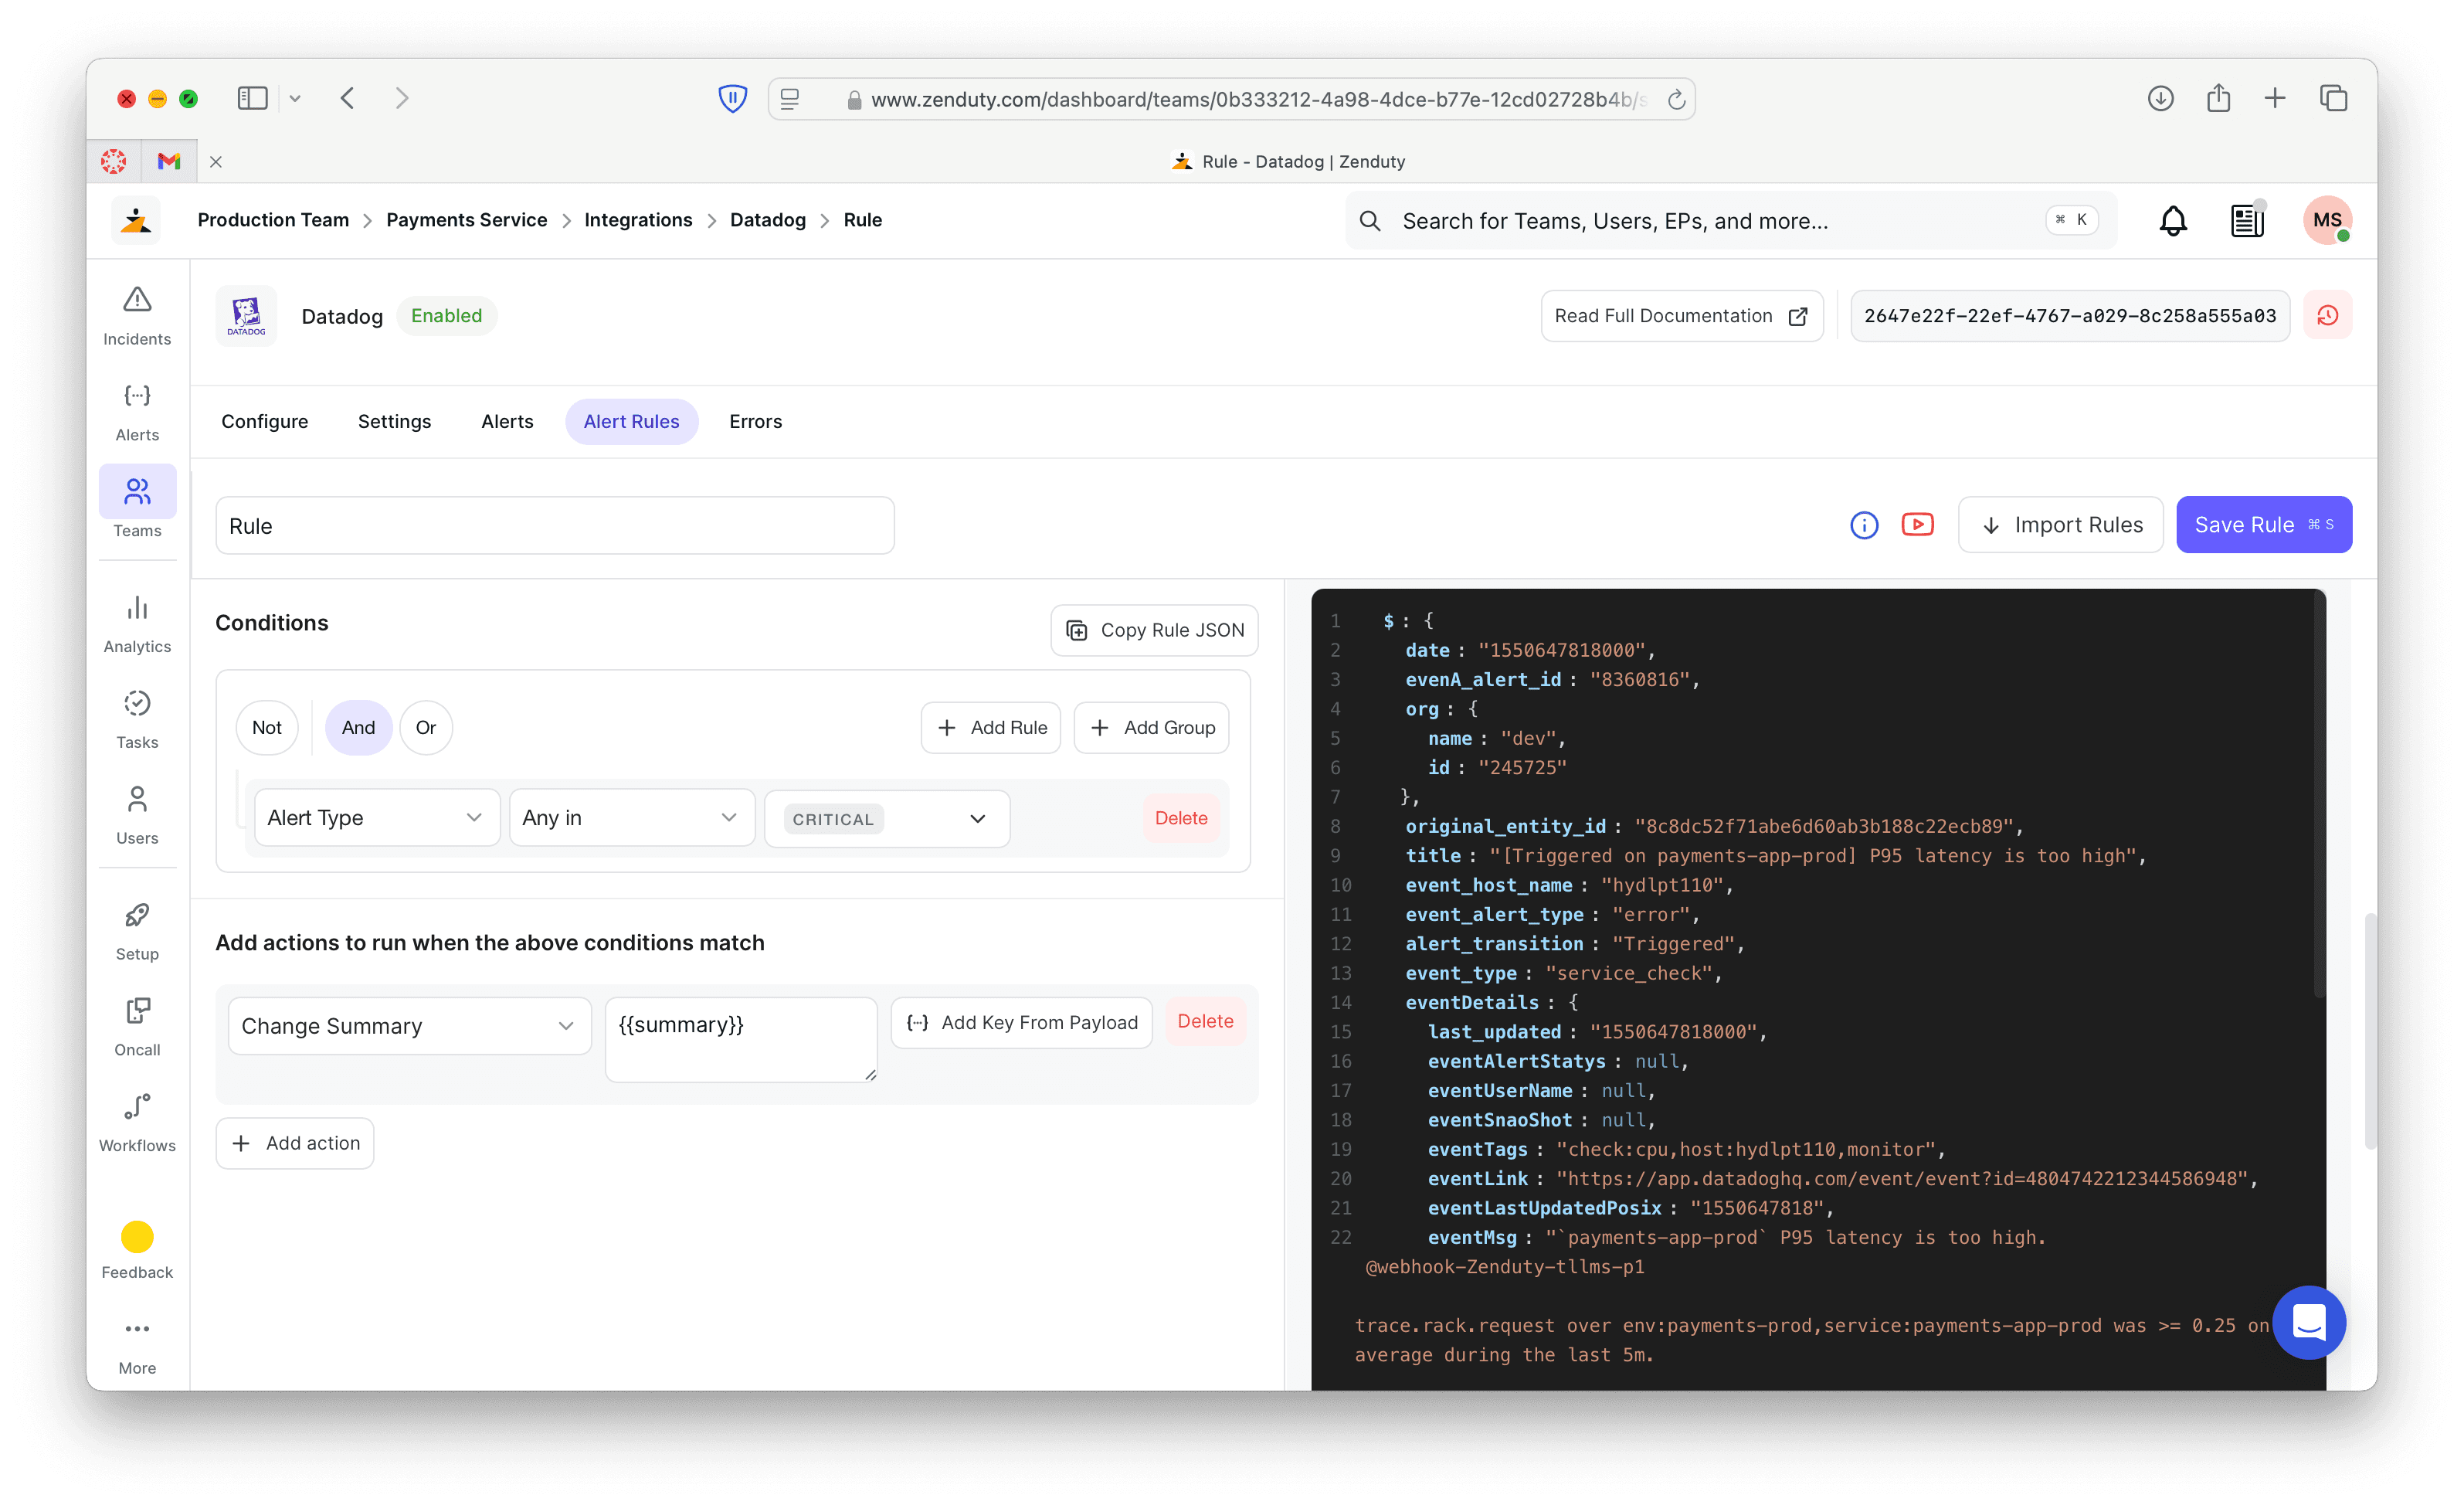Go to Production Team breadcrumb
This screenshot has width=2464, height=1505.
(273, 220)
